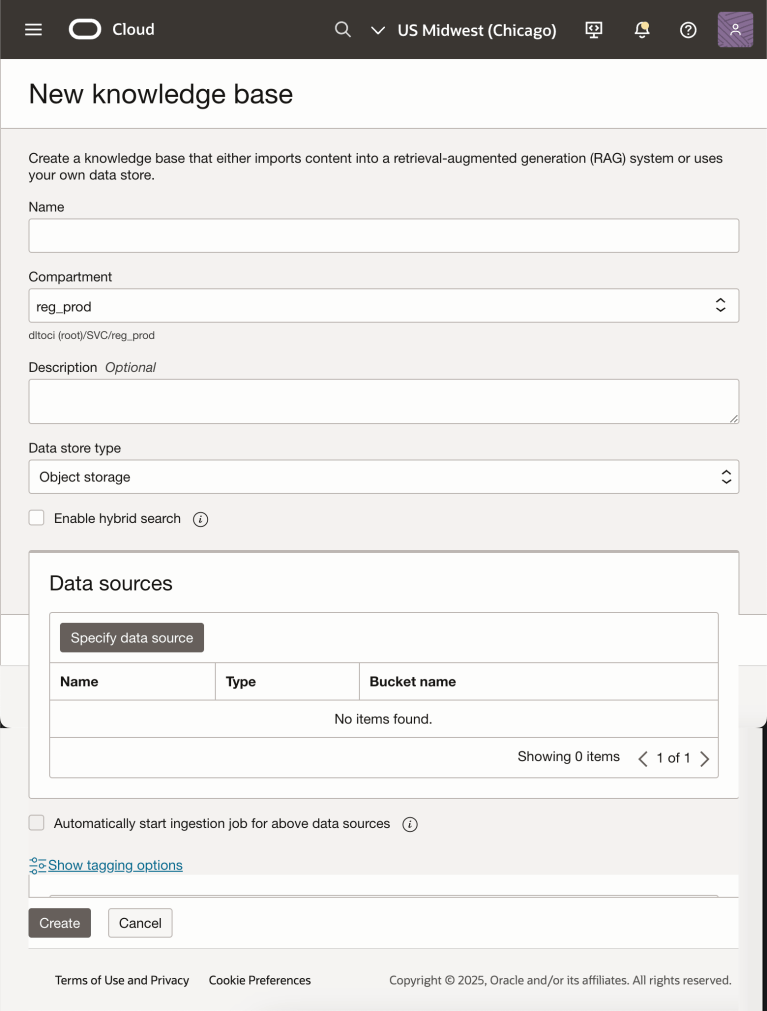The image size is (767, 1011).
Task: Cancel the knowledge base creation
Action: point(139,922)
